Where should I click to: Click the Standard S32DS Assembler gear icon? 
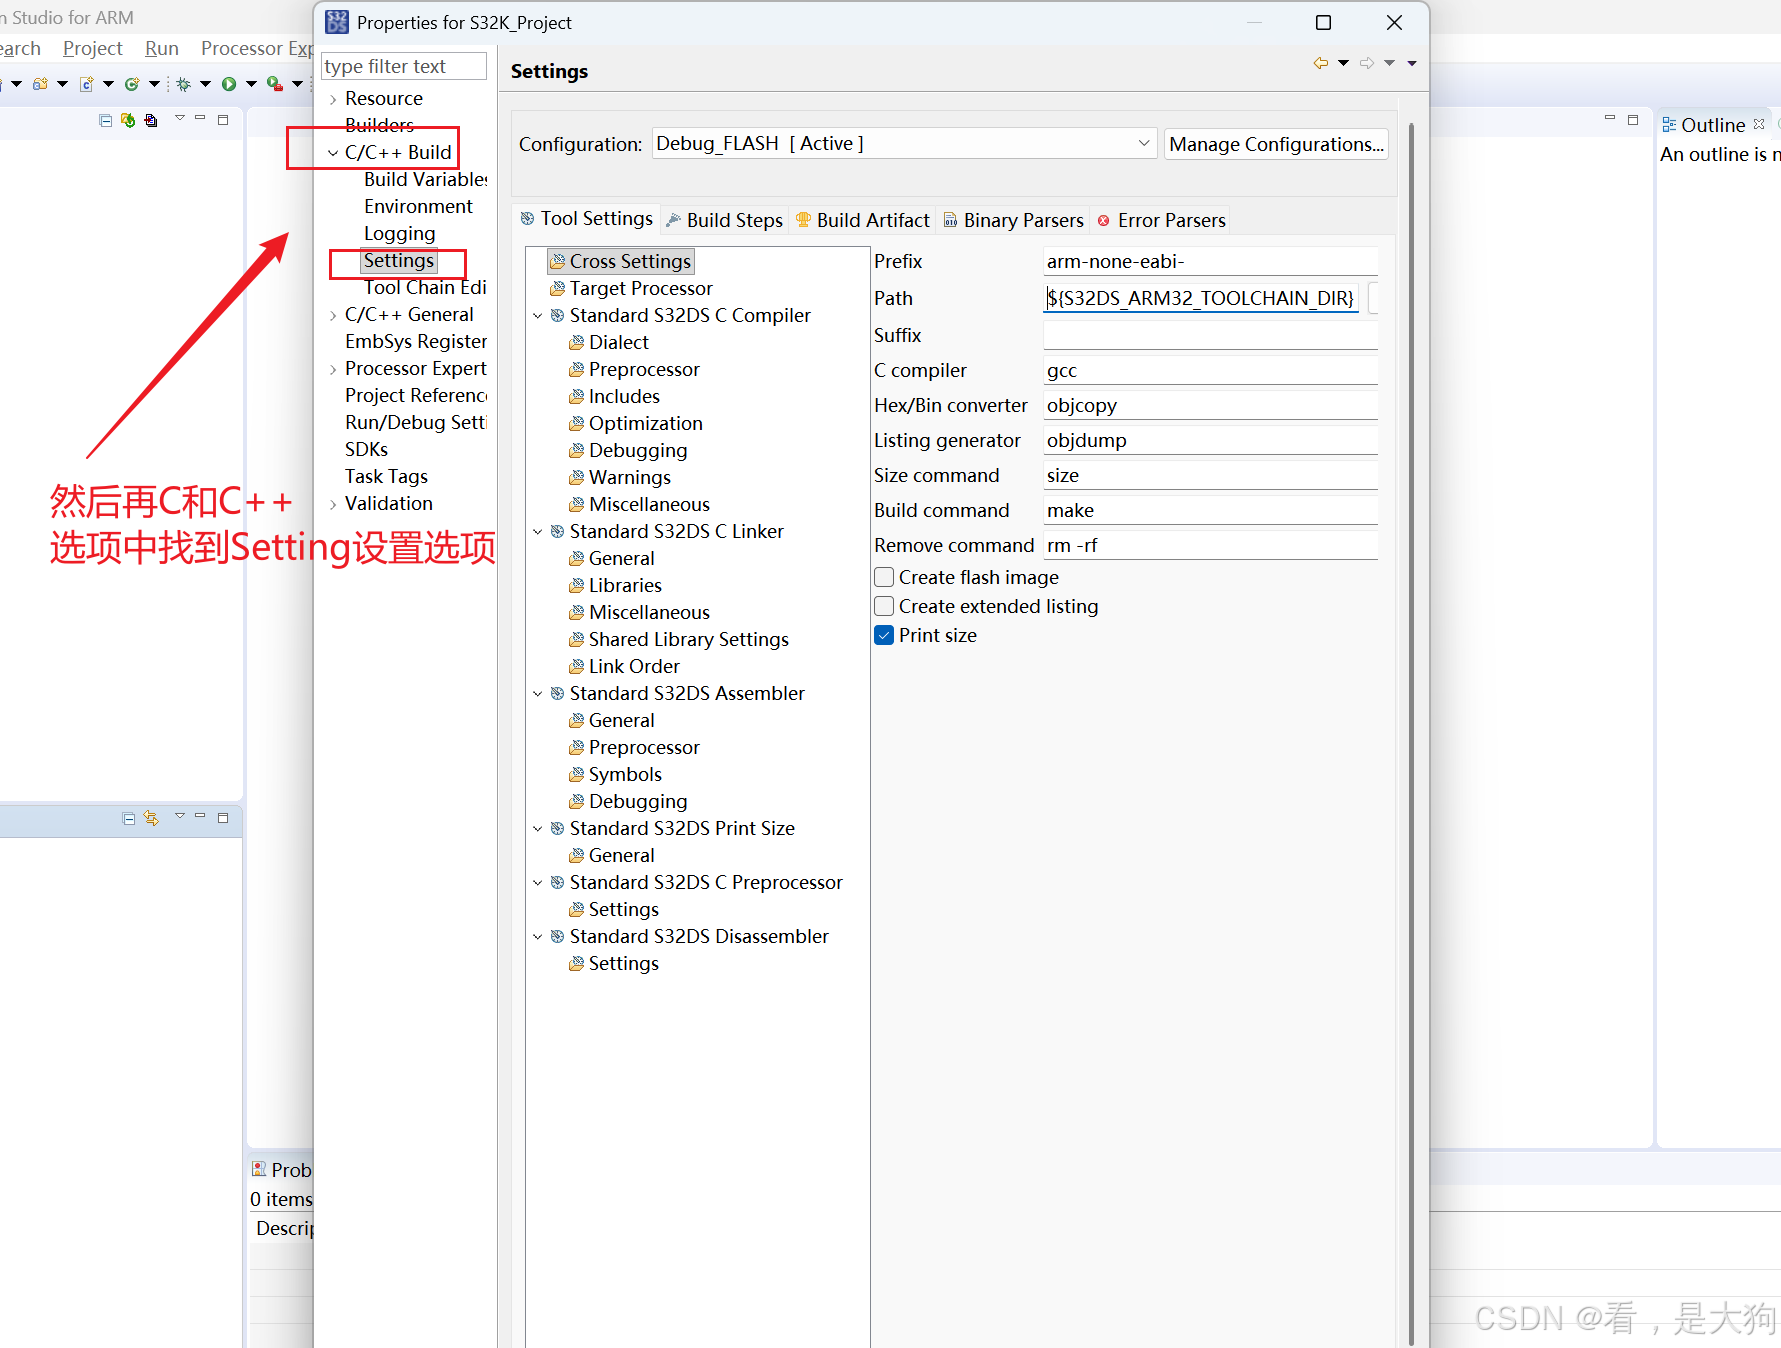click(x=557, y=694)
